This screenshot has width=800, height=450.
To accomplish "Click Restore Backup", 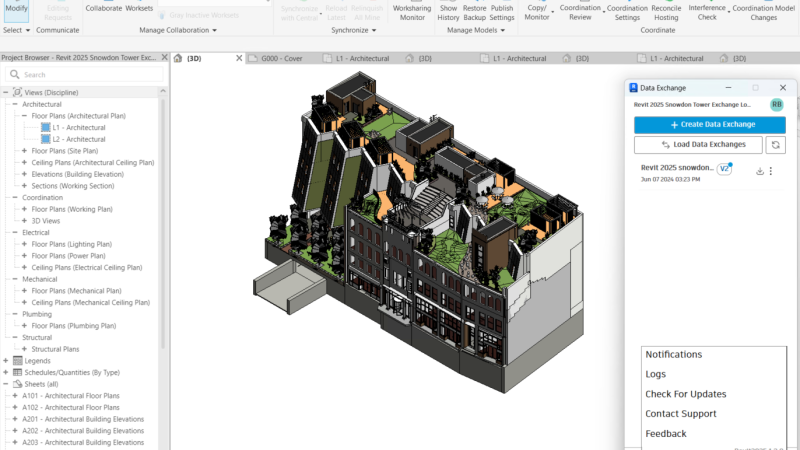I will (x=474, y=12).
